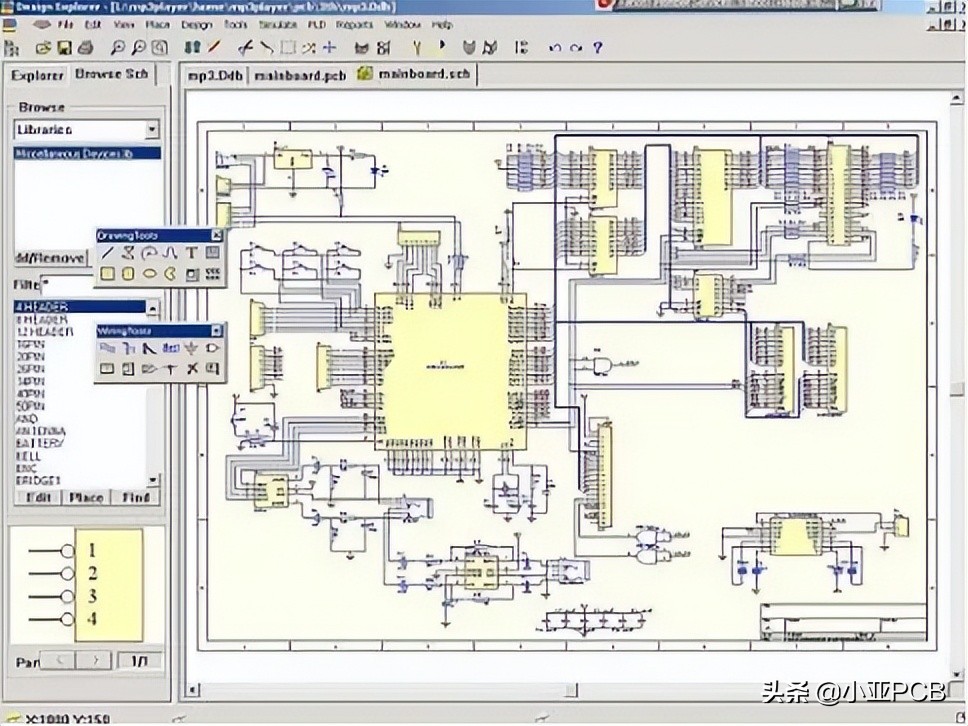Click the Place button below the component list
968x726 pixels.
click(84, 497)
